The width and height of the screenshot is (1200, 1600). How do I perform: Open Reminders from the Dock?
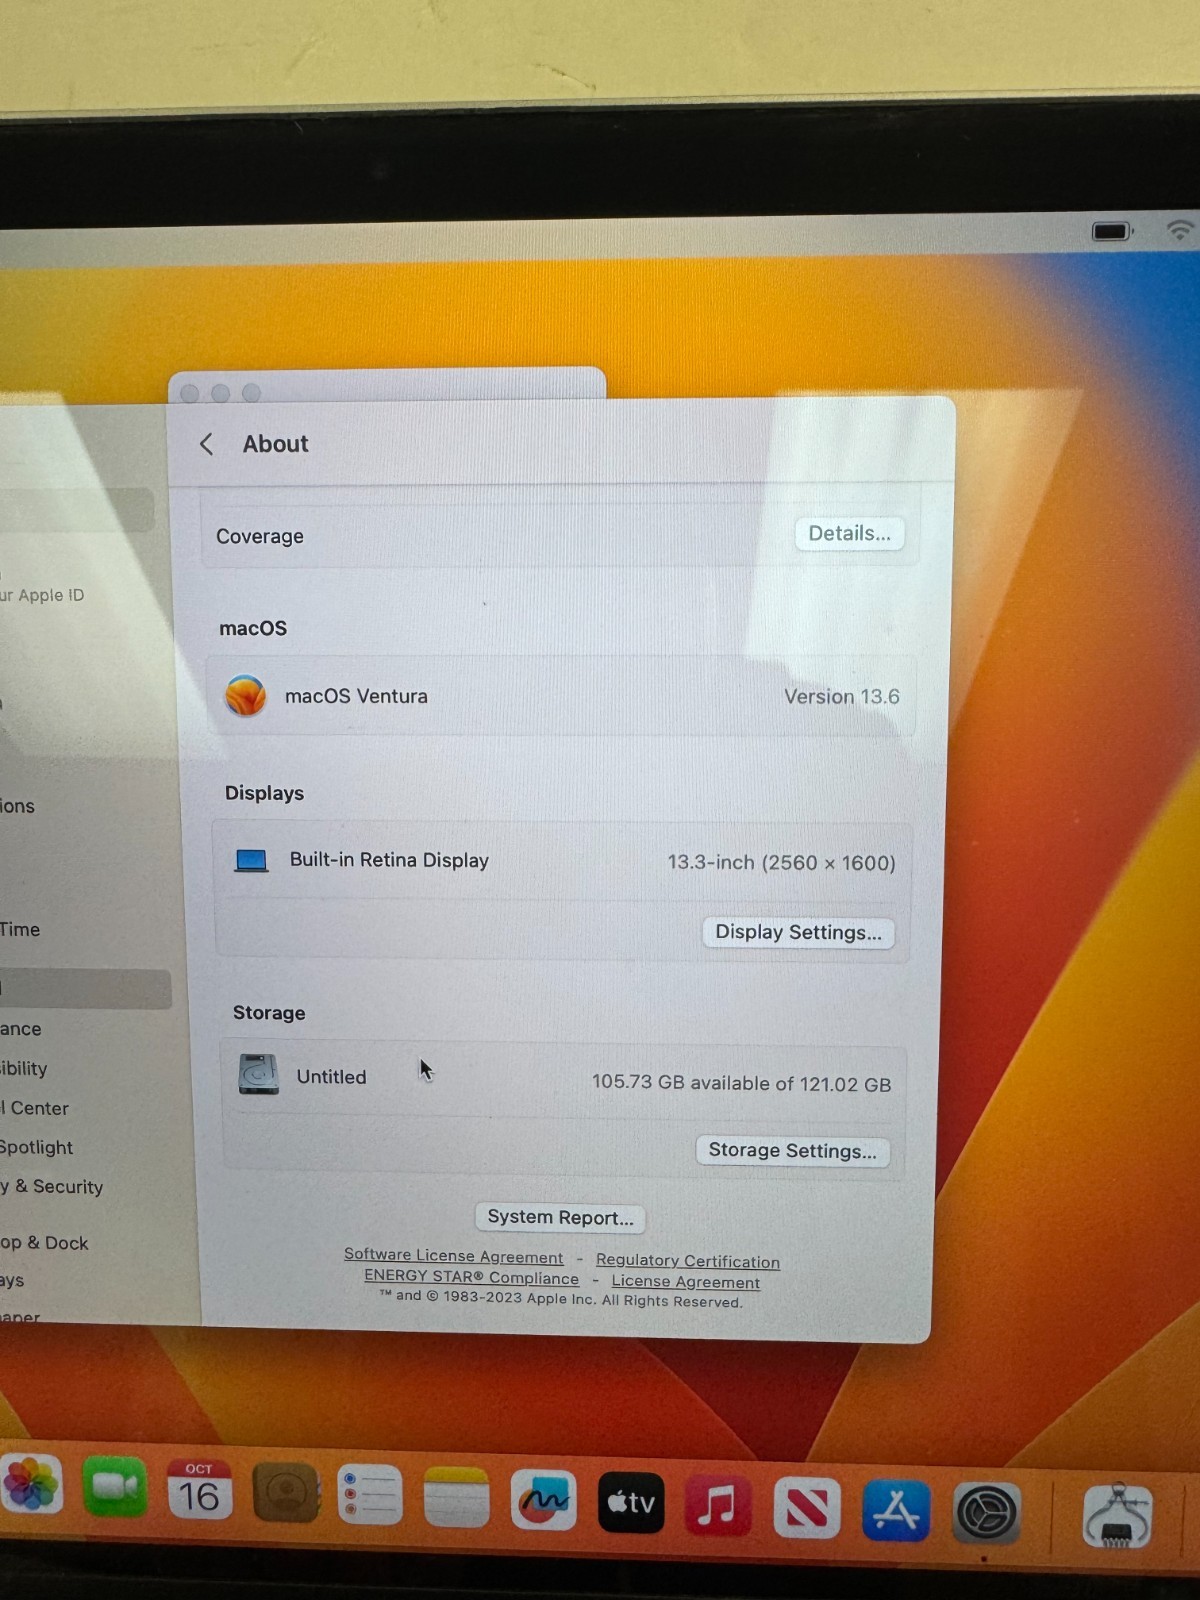coord(370,1496)
